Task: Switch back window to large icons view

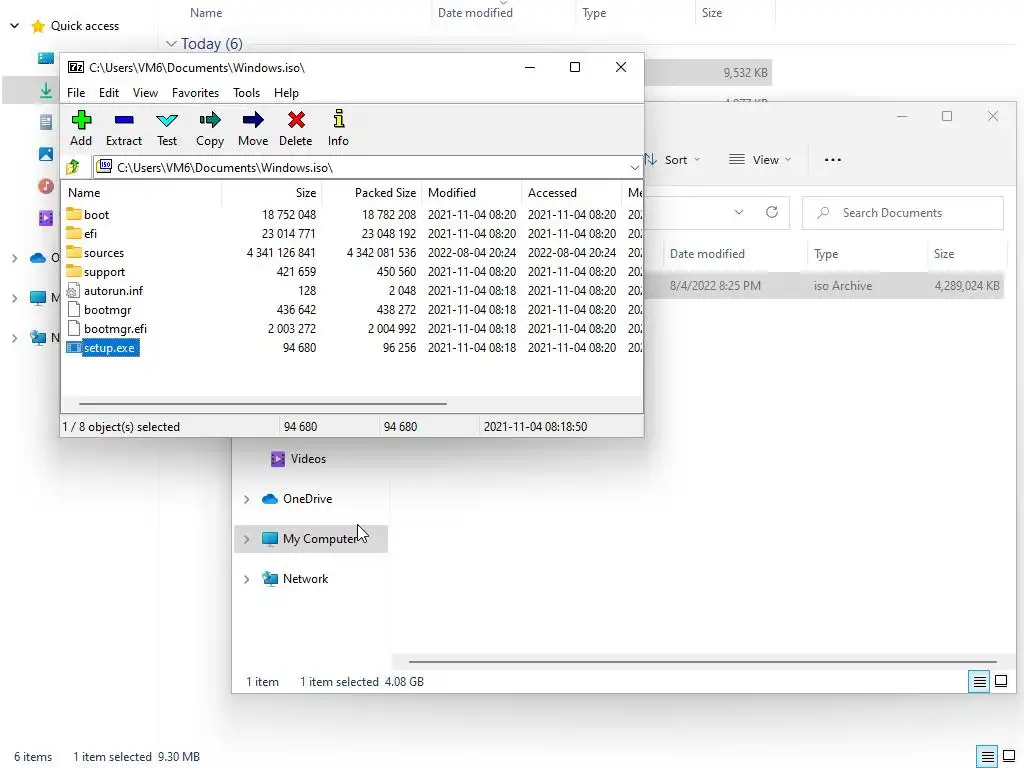Action: 1009,756
